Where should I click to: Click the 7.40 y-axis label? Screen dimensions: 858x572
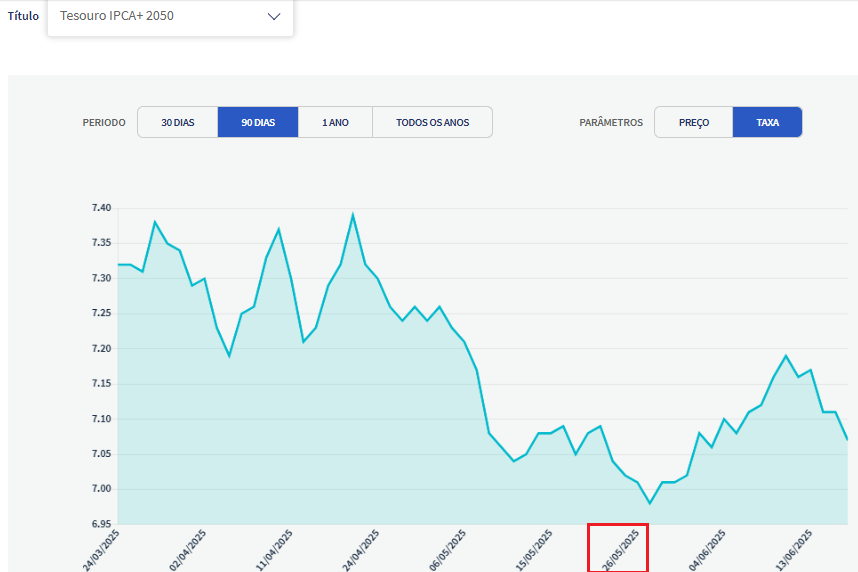click(x=101, y=207)
